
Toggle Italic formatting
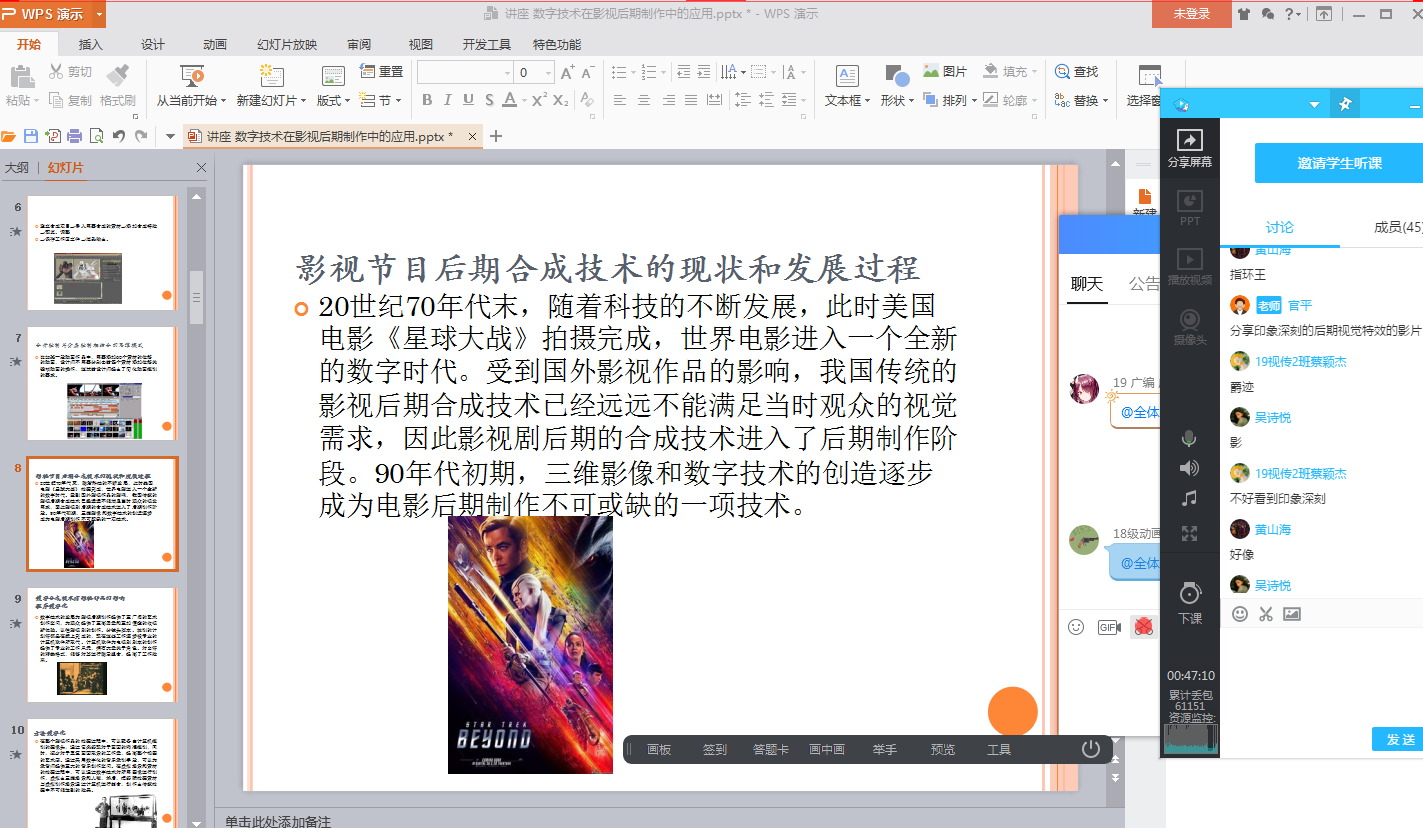coord(447,100)
